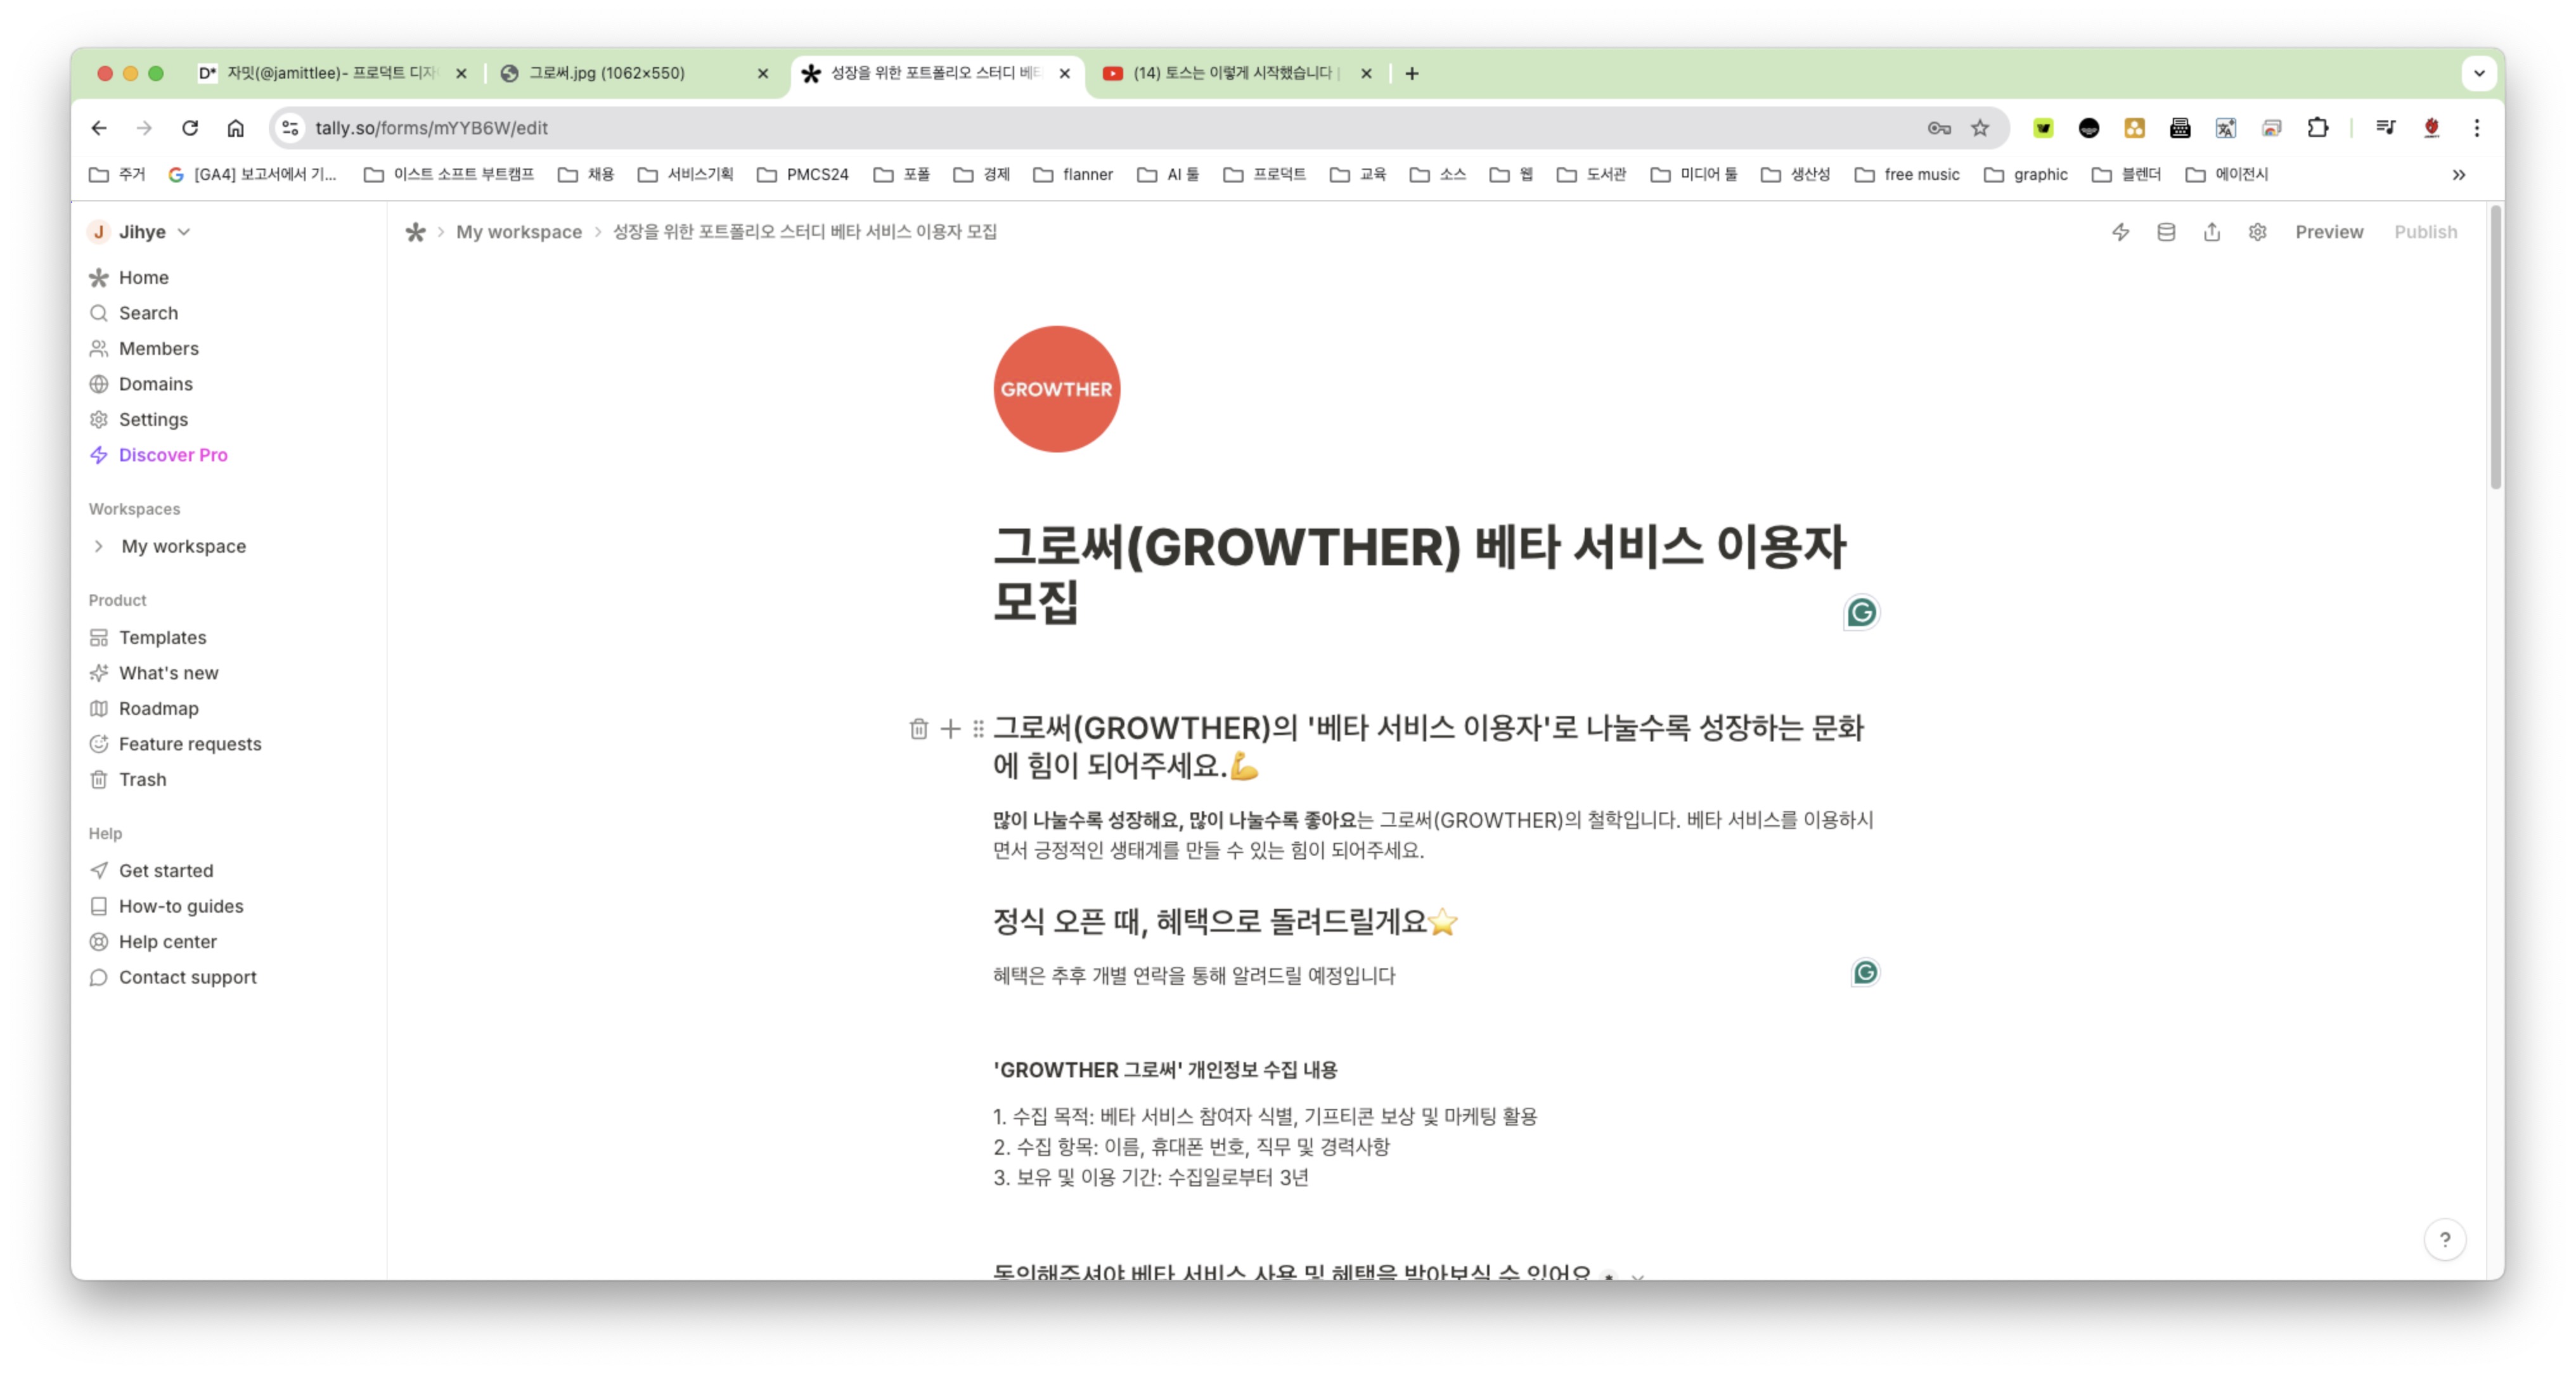
Task: Open How-to guides
Action: pos(181,906)
